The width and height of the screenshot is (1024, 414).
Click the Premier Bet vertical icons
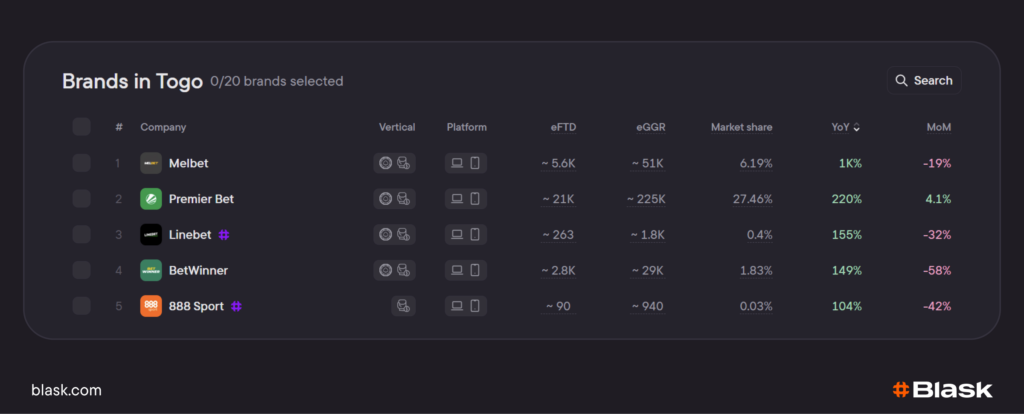click(x=394, y=199)
